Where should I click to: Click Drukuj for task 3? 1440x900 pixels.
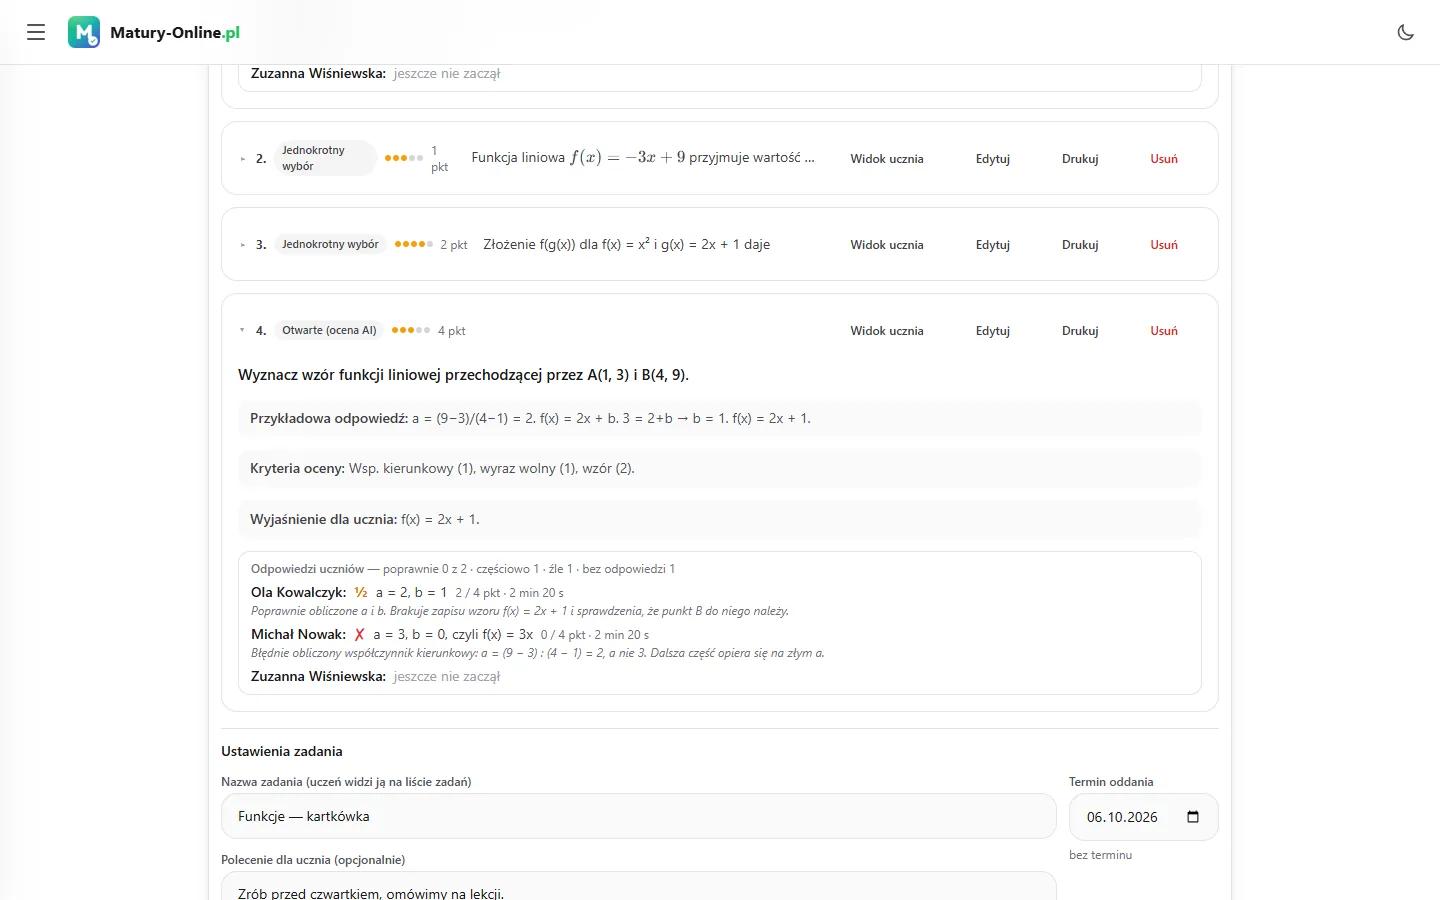click(1080, 245)
